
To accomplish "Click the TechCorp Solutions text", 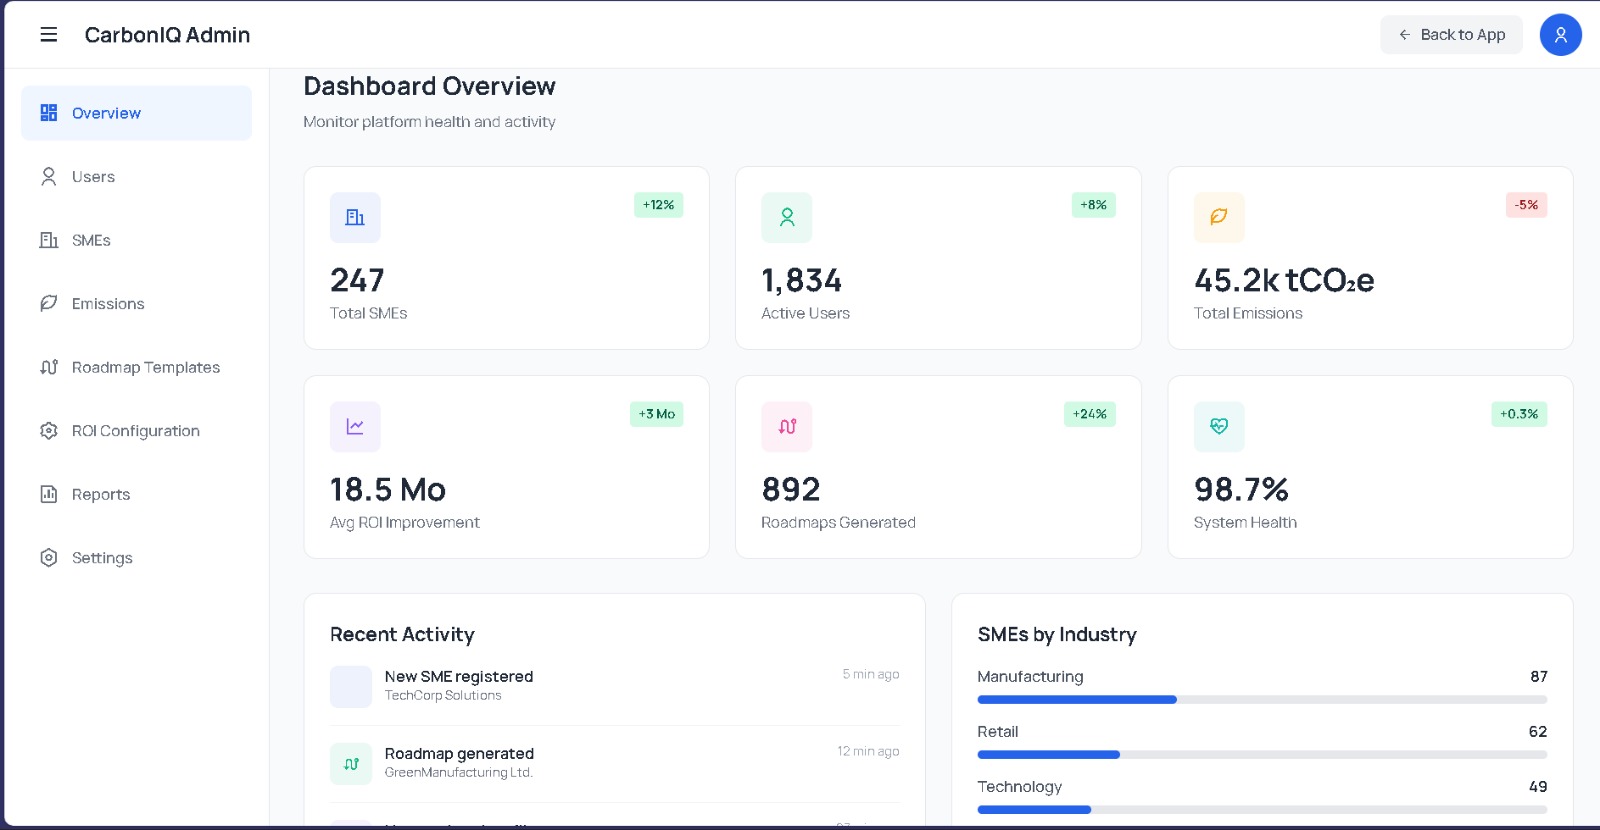I will point(443,696).
